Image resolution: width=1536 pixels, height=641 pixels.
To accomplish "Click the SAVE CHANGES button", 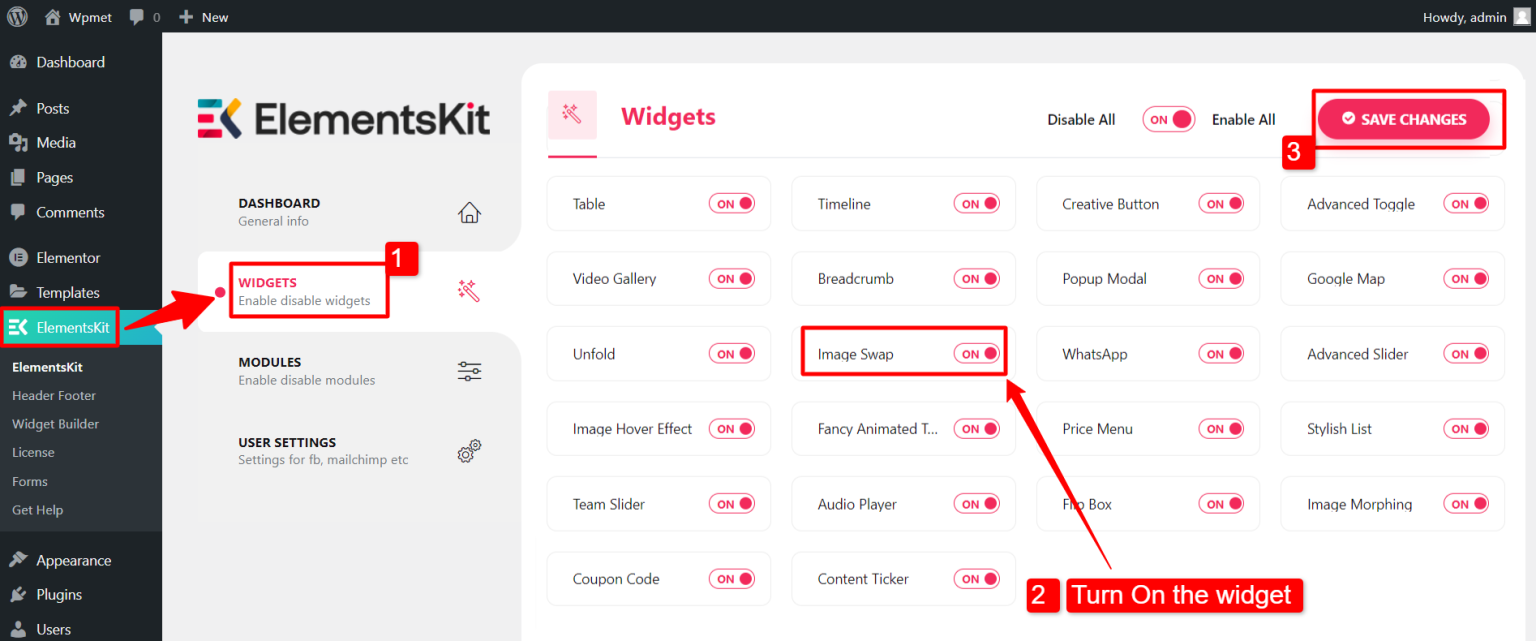I will click(1404, 118).
